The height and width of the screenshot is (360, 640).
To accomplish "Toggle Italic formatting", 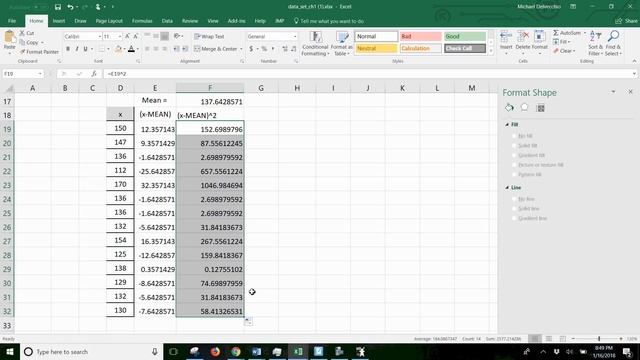I will 76,49.
